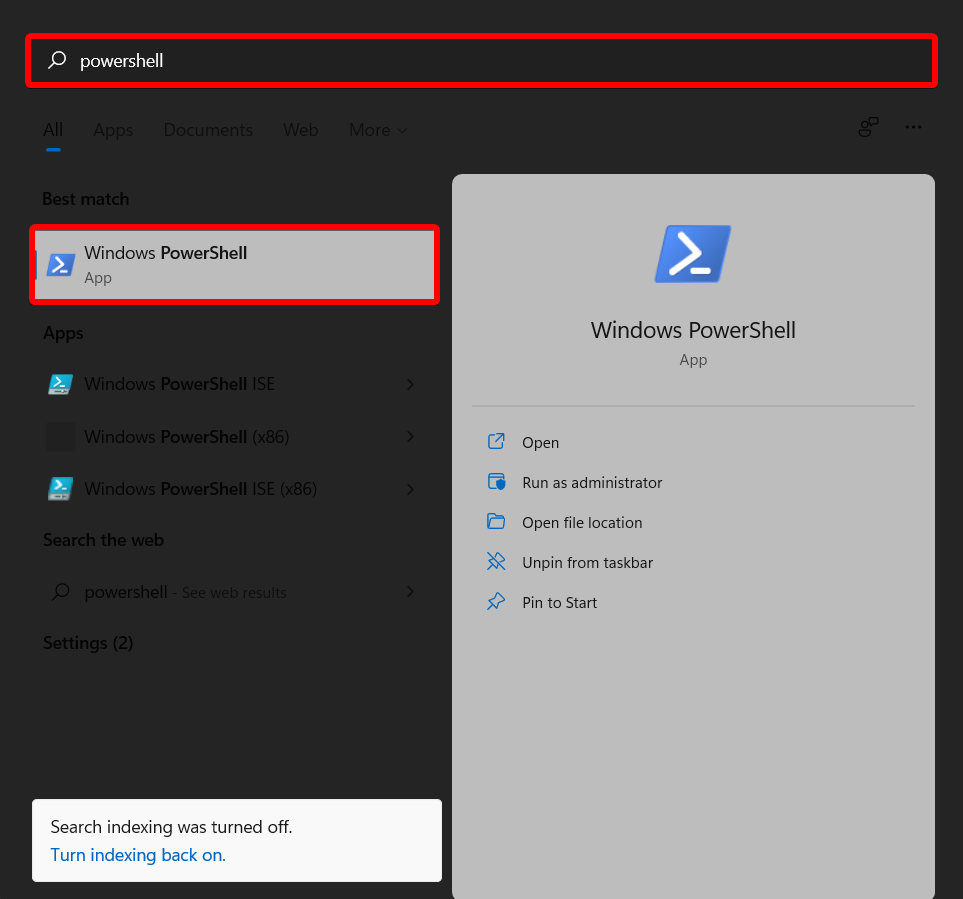The height and width of the screenshot is (899, 963).
Task: Choose Unpin from taskbar
Action: tap(587, 562)
